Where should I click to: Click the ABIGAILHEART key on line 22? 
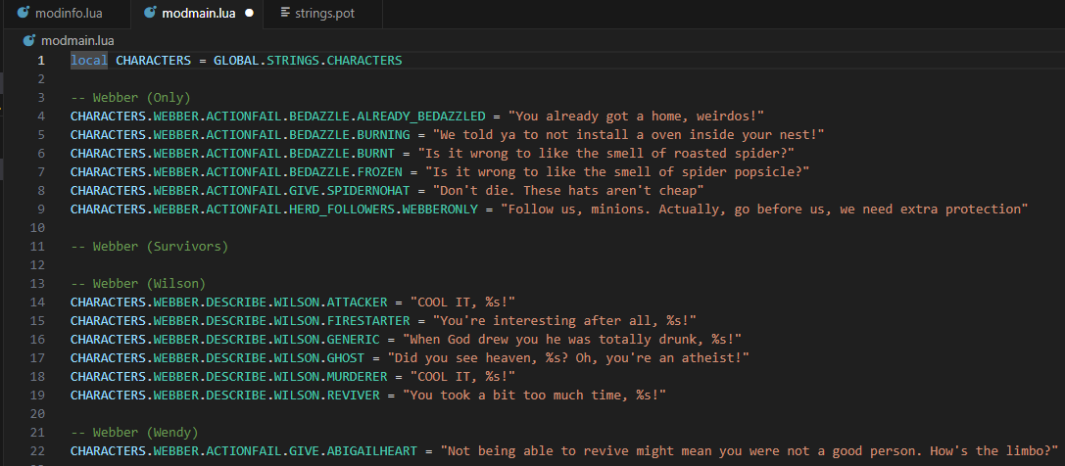click(376, 449)
